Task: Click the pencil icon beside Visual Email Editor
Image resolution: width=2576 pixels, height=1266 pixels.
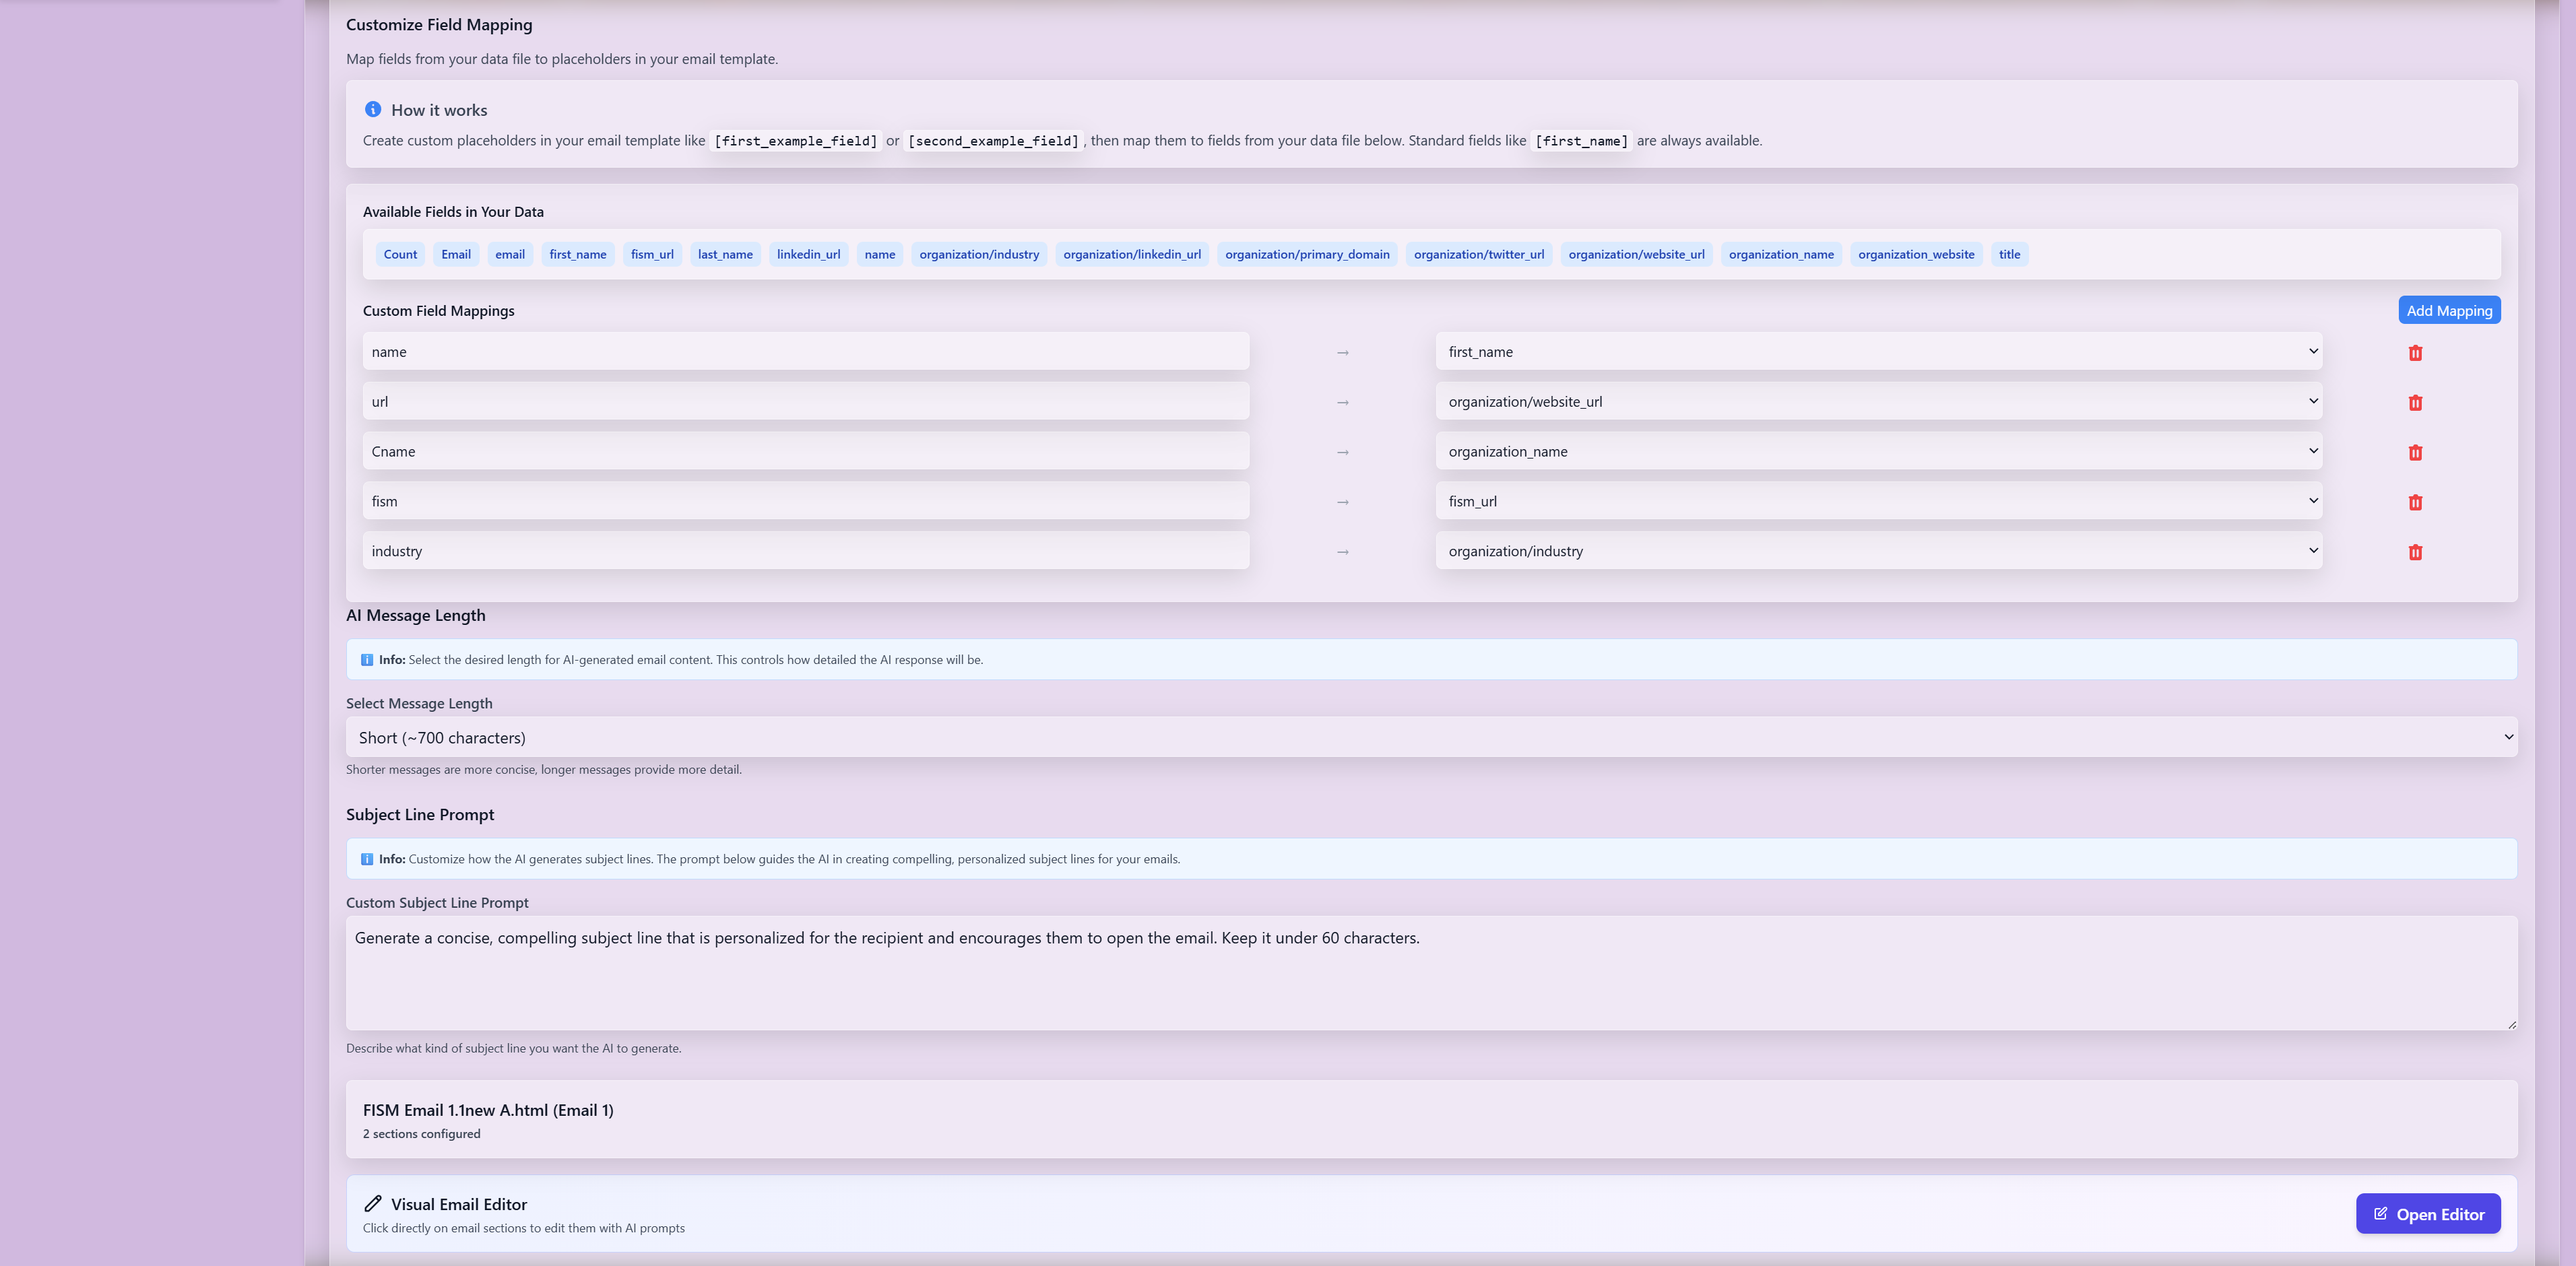Action: click(373, 1203)
